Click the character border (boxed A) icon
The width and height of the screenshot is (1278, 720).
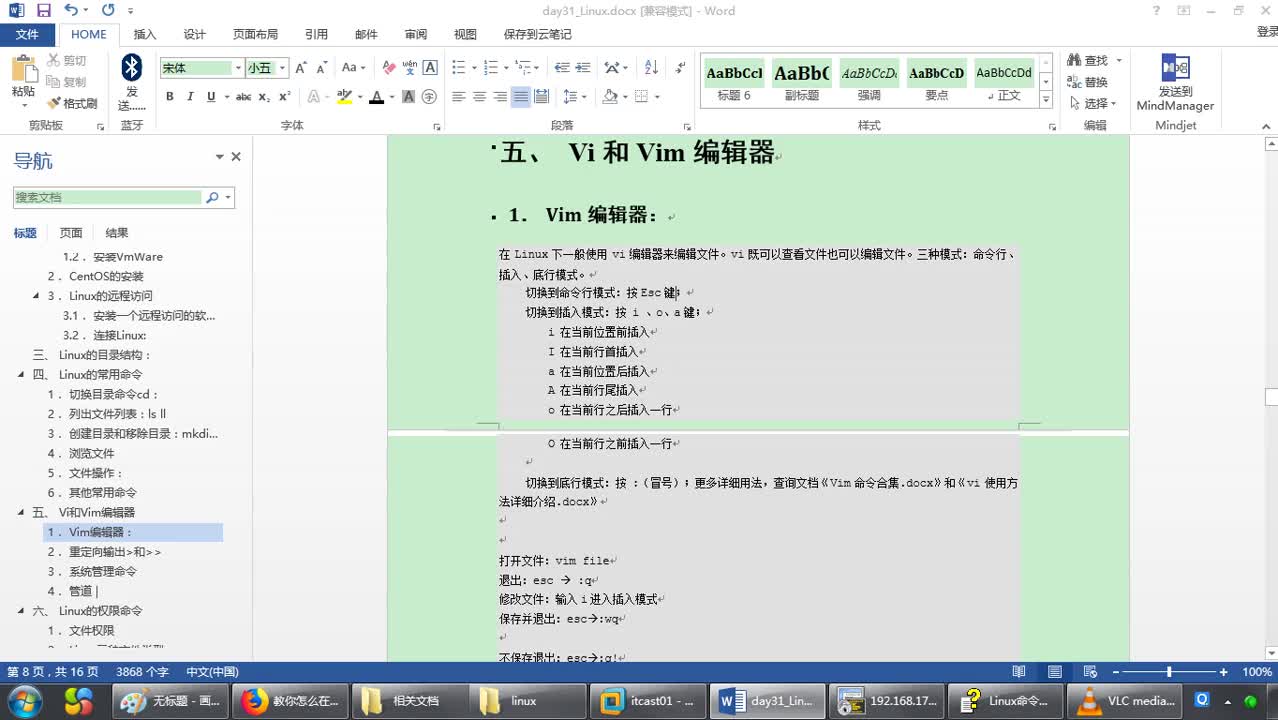[x=430, y=68]
